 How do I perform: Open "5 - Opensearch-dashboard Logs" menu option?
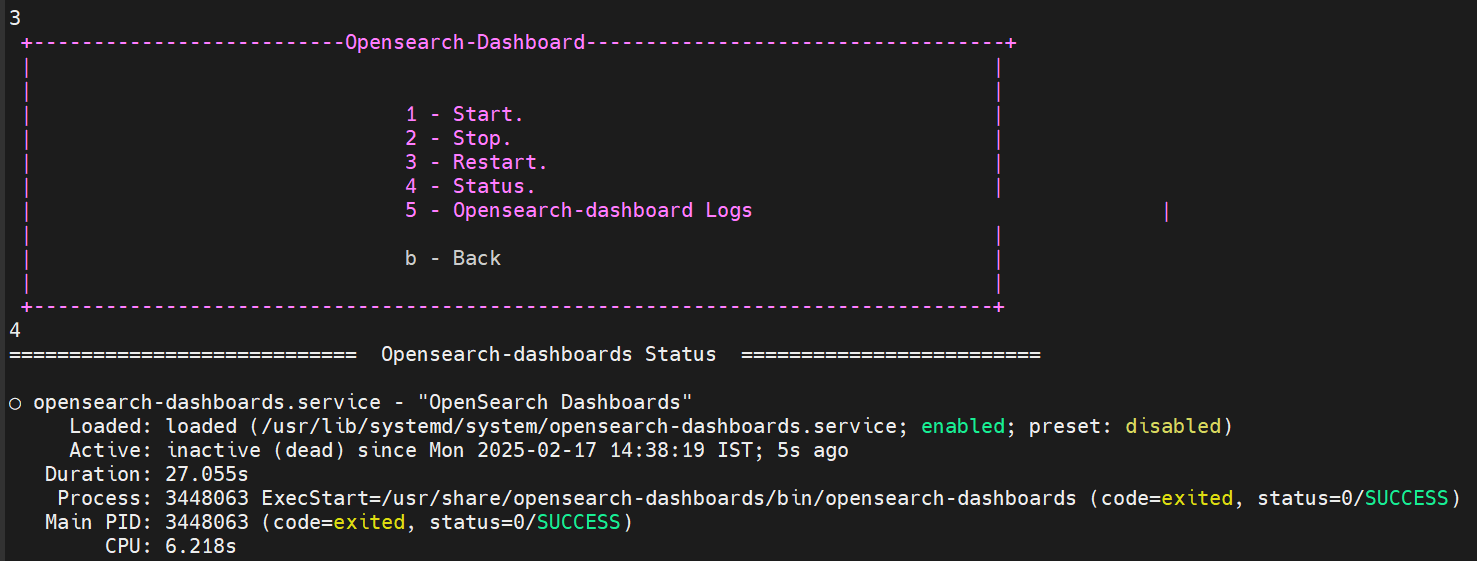(x=578, y=210)
